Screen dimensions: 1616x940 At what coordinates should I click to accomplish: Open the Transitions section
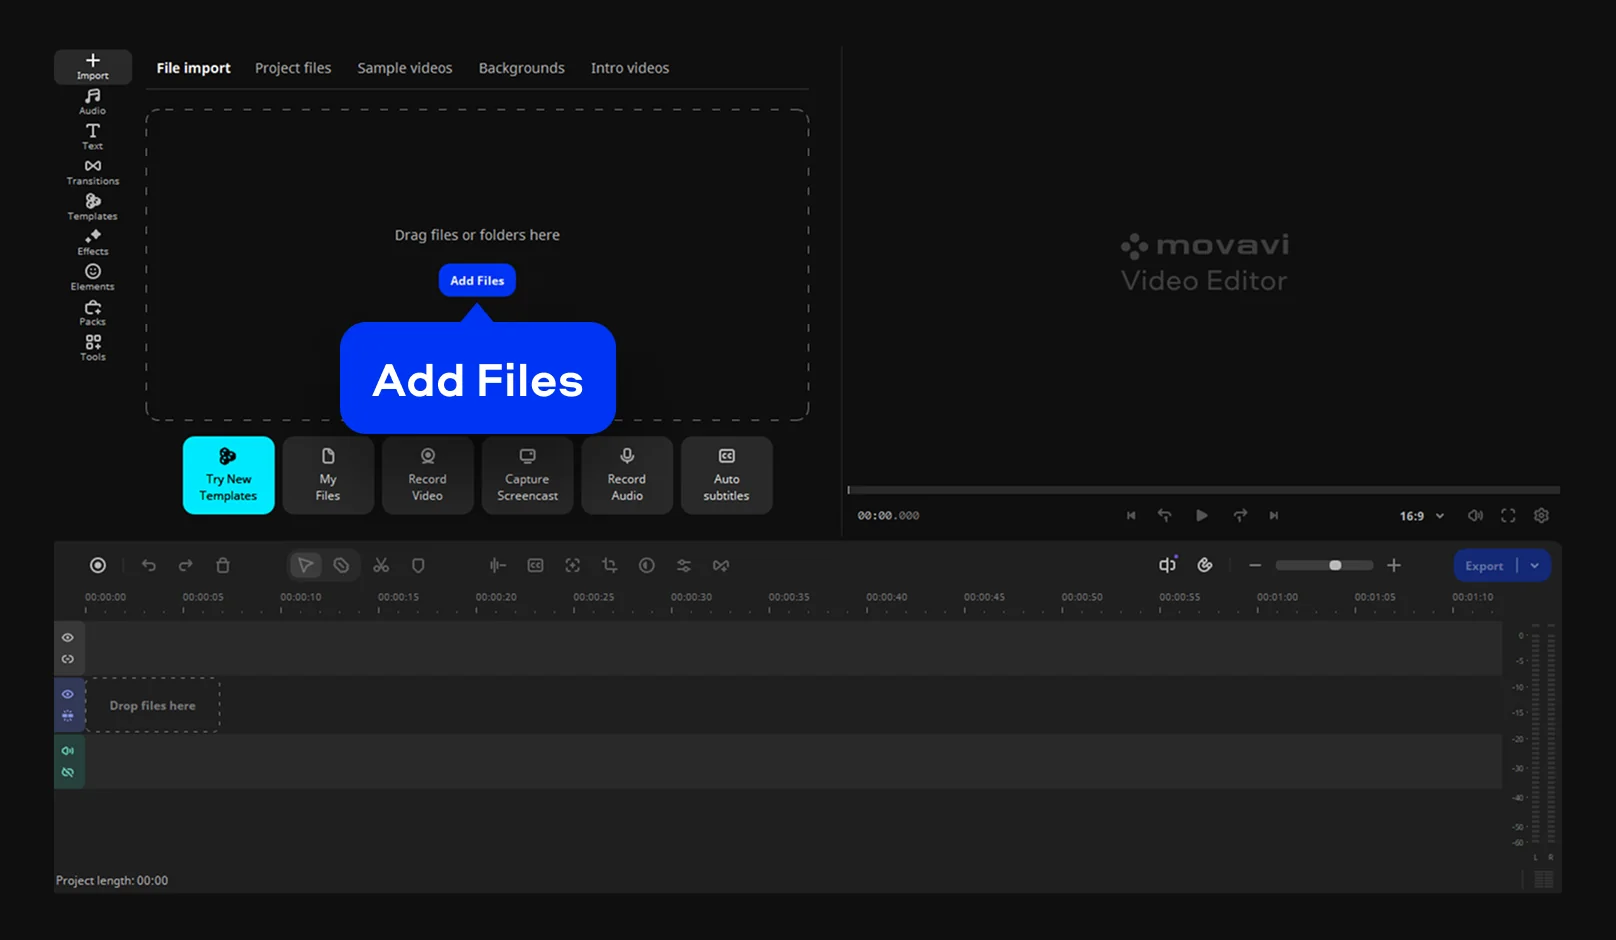click(93, 172)
